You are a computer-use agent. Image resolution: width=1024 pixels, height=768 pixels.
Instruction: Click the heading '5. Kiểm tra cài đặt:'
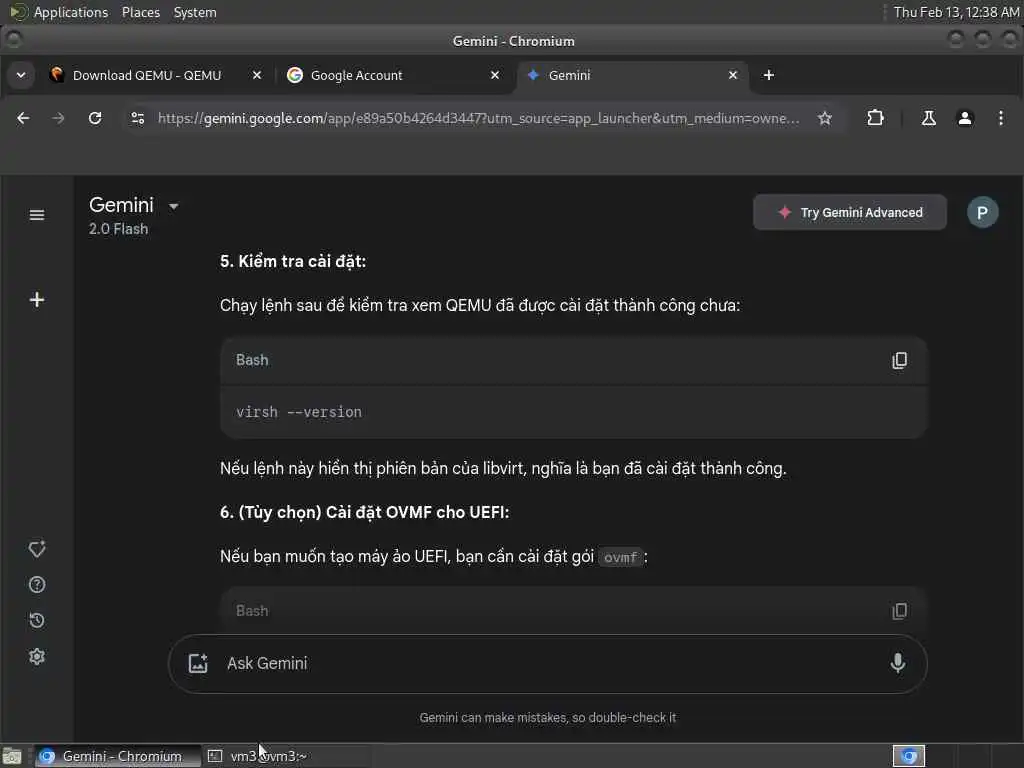click(x=293, y=262)
